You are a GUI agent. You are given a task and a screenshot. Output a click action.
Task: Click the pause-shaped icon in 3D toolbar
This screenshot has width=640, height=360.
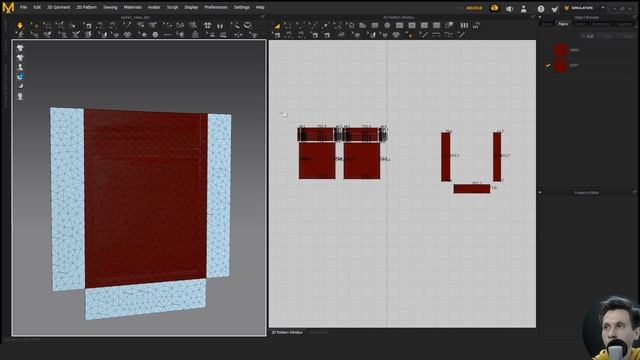click(220, 26)
